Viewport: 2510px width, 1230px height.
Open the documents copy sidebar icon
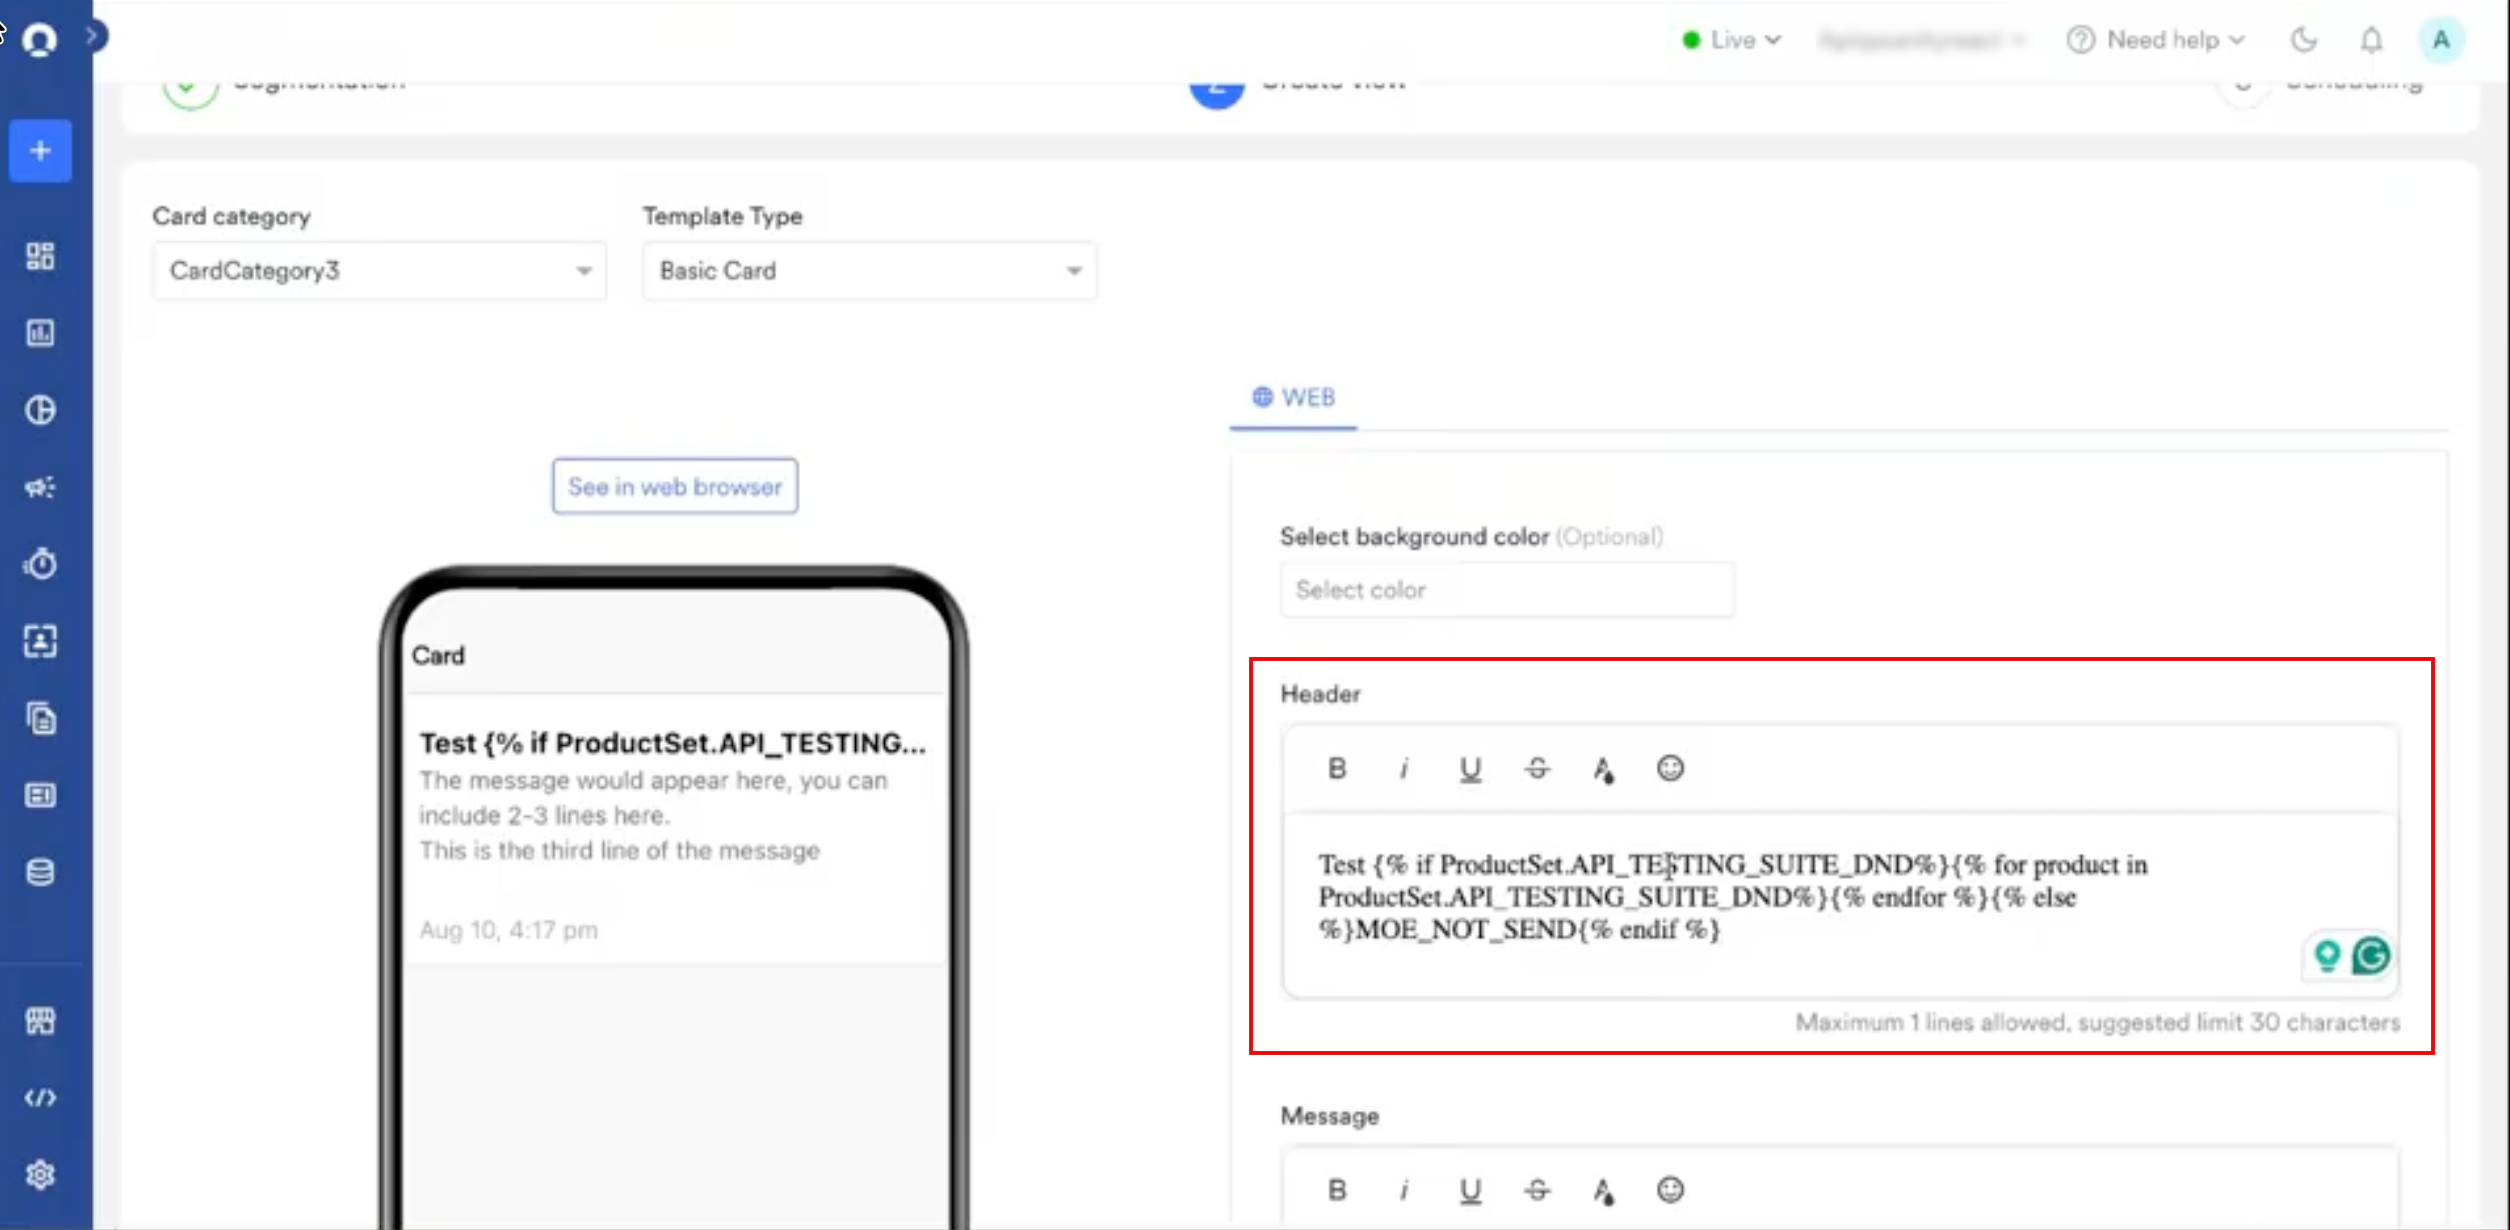[40, 718]
